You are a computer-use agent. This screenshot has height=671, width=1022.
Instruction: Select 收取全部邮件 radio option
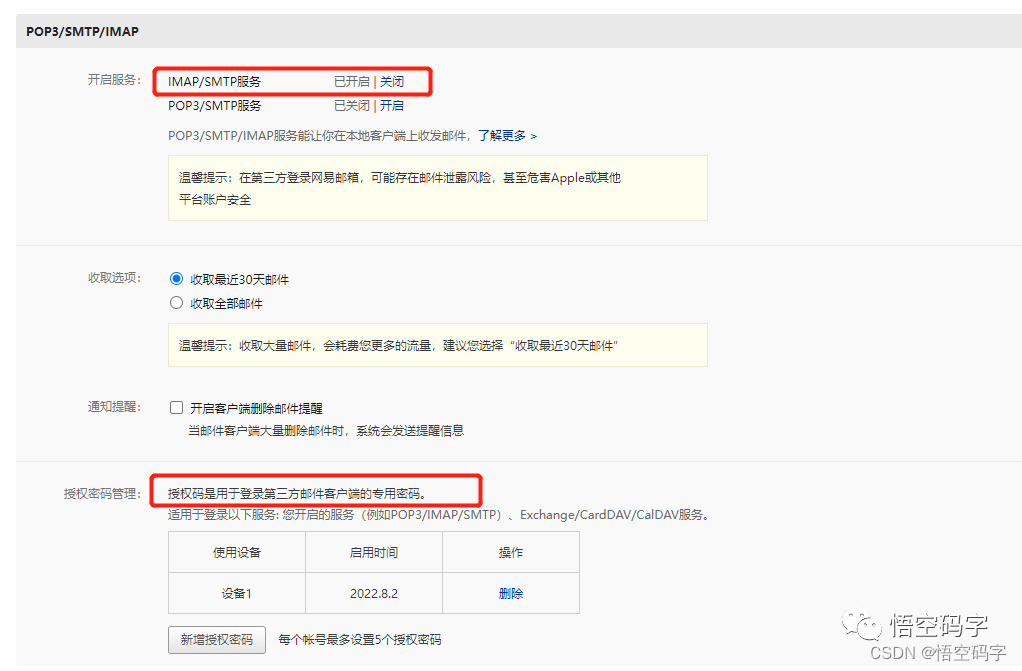(x=176, y=303)
